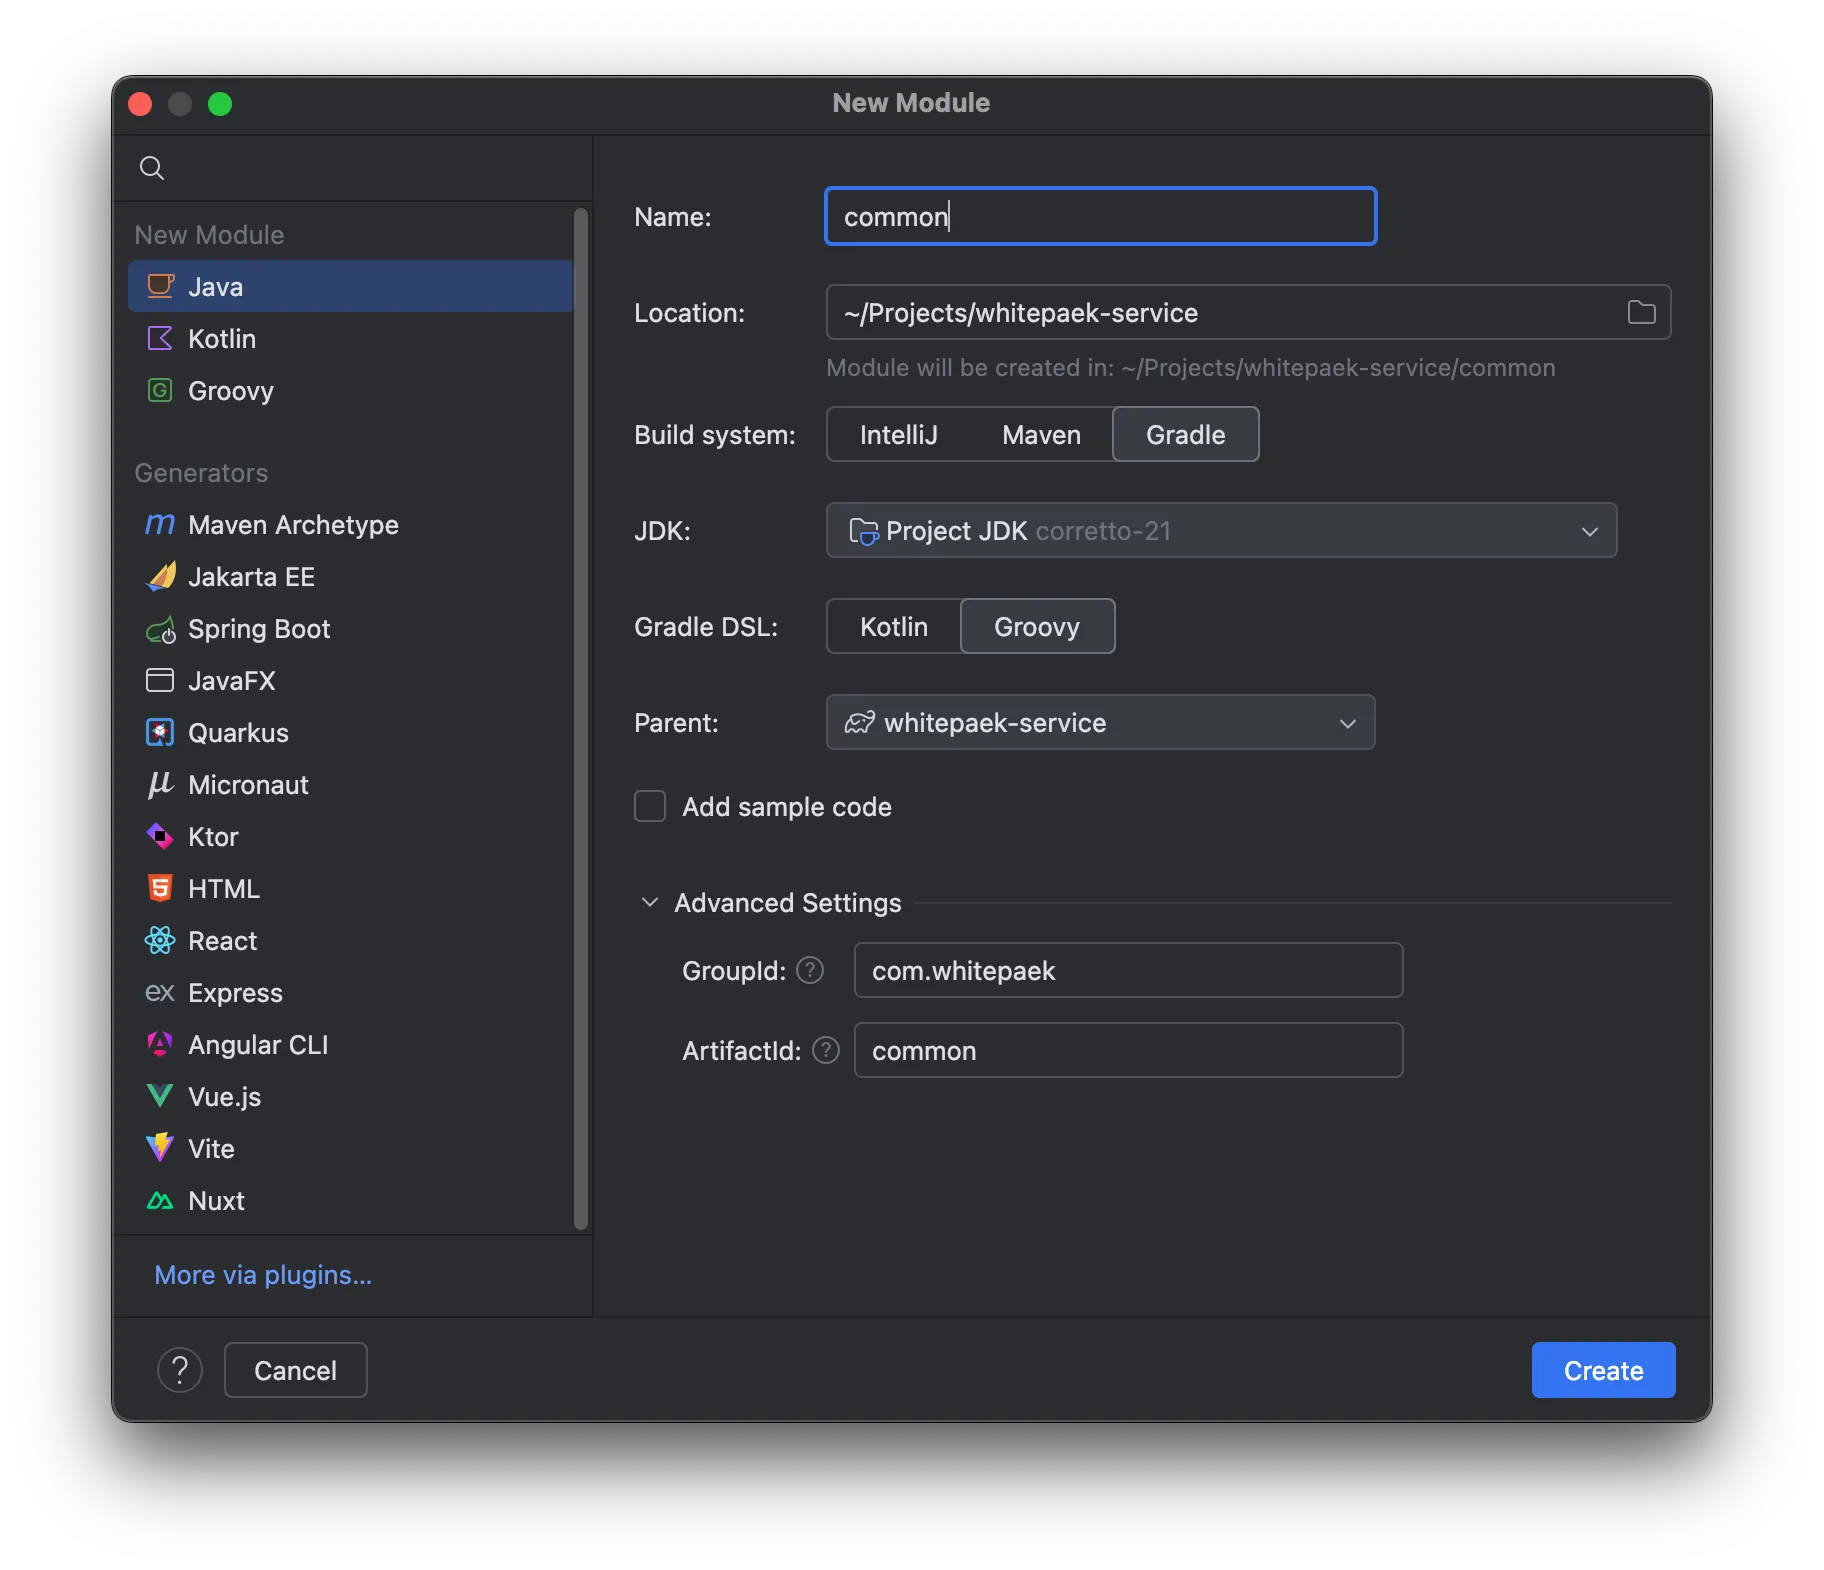Click the Quarkus icon
The width and height of the screenshot is (1824, 1570).
click(160, 732)
